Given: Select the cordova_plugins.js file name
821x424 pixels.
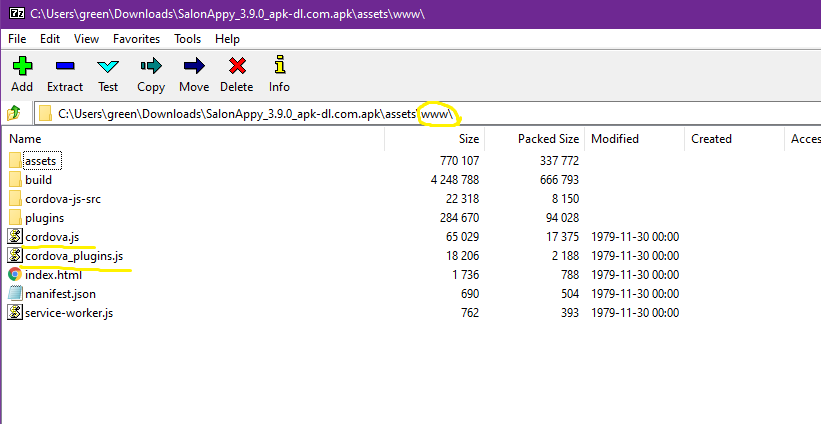Looking at the screenshot, I should click(74, 256).
